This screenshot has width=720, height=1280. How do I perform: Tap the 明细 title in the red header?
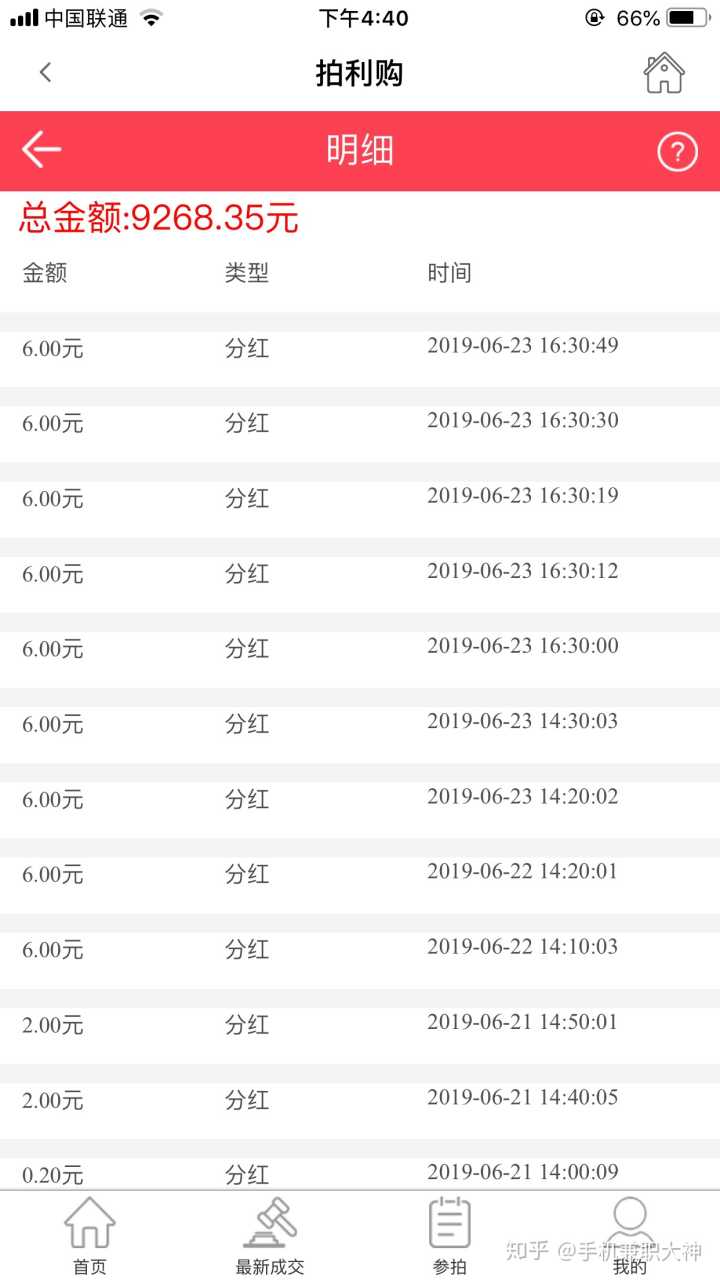(x=360, y=151)
